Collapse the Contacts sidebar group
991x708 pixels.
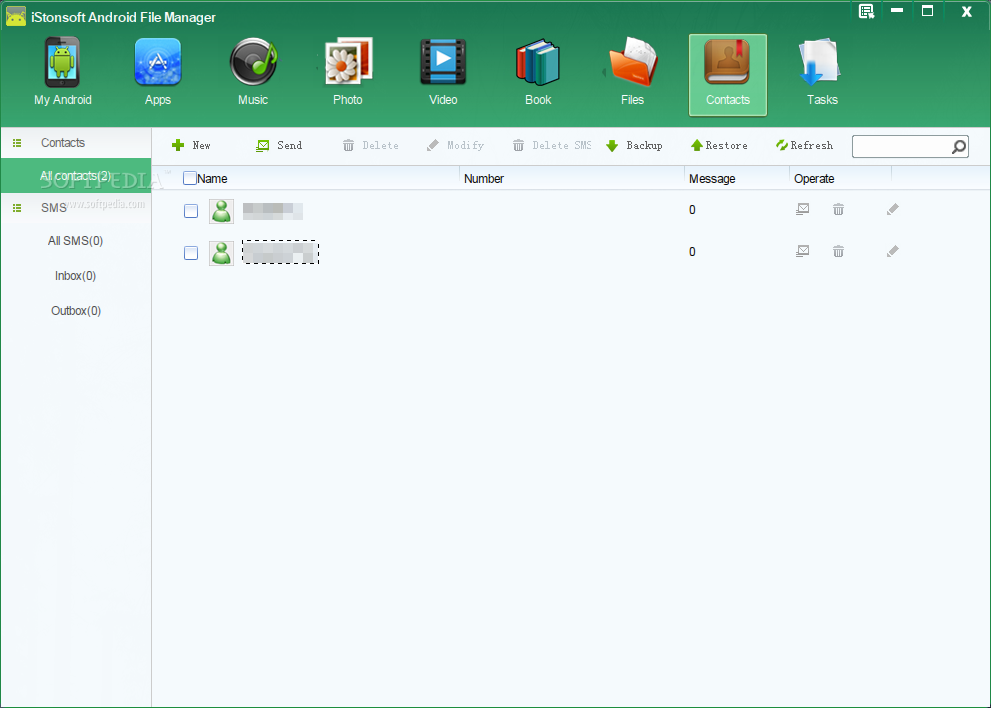pos(17,143)
